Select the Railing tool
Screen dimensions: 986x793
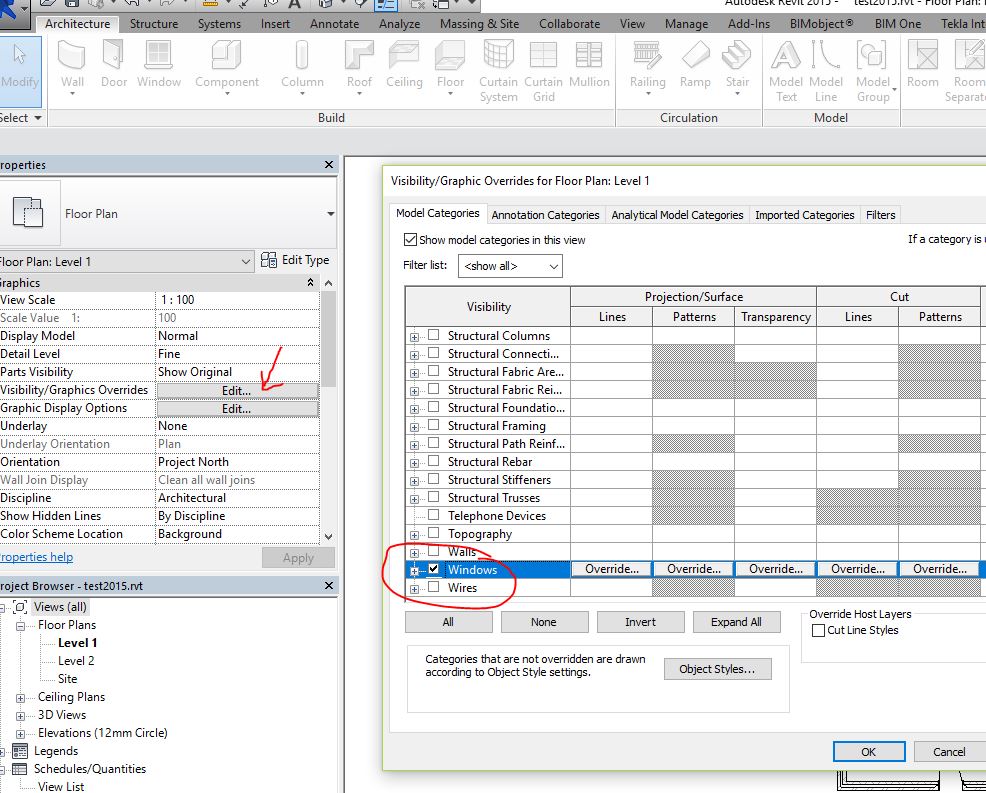click(x=647, y=65)
